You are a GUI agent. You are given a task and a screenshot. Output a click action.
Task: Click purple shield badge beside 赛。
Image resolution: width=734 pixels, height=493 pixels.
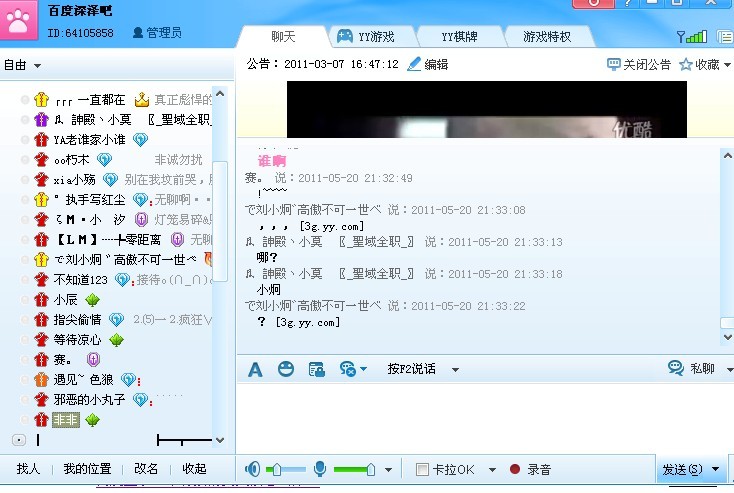click(x=94, y=360)
